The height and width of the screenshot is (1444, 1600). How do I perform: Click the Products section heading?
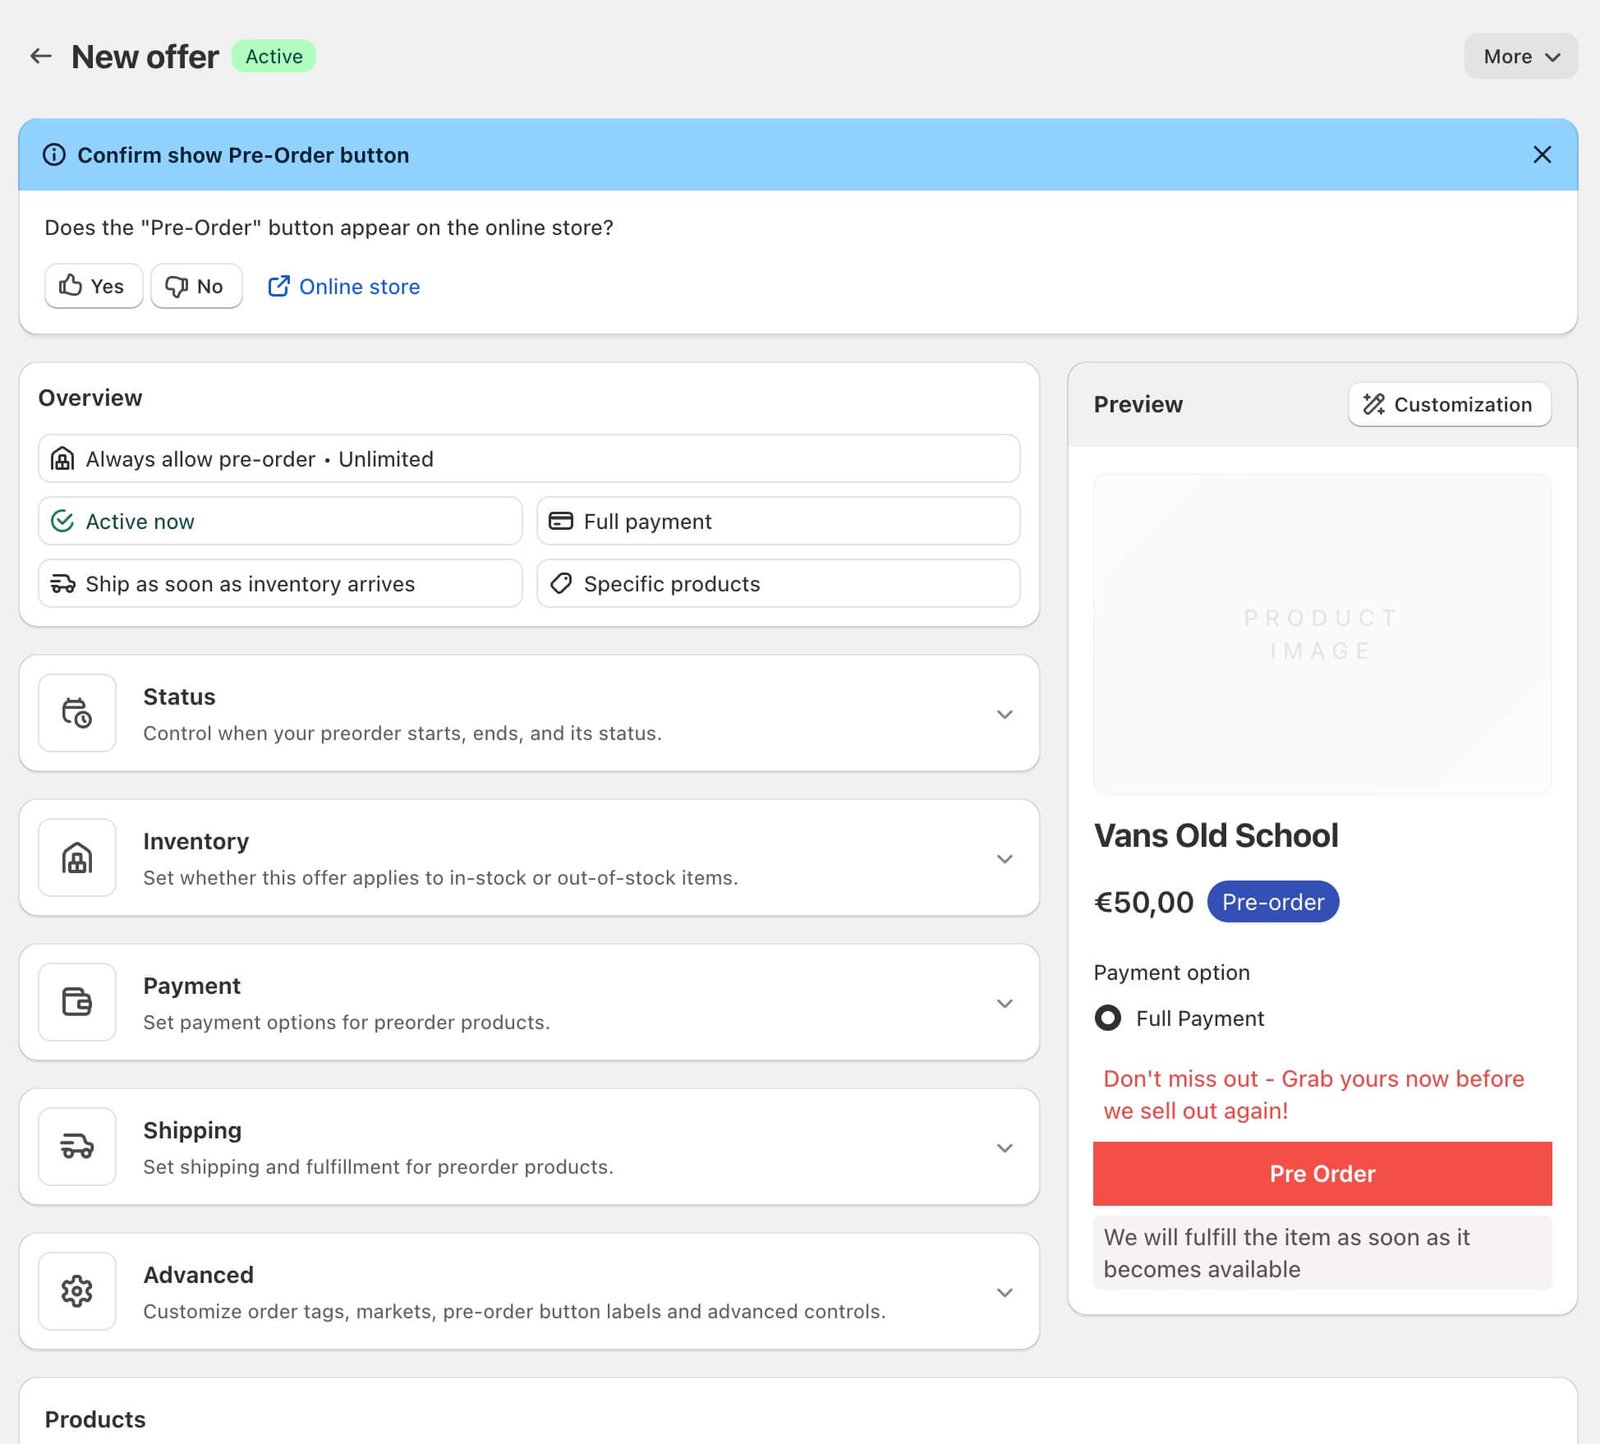click(95, 1419)
